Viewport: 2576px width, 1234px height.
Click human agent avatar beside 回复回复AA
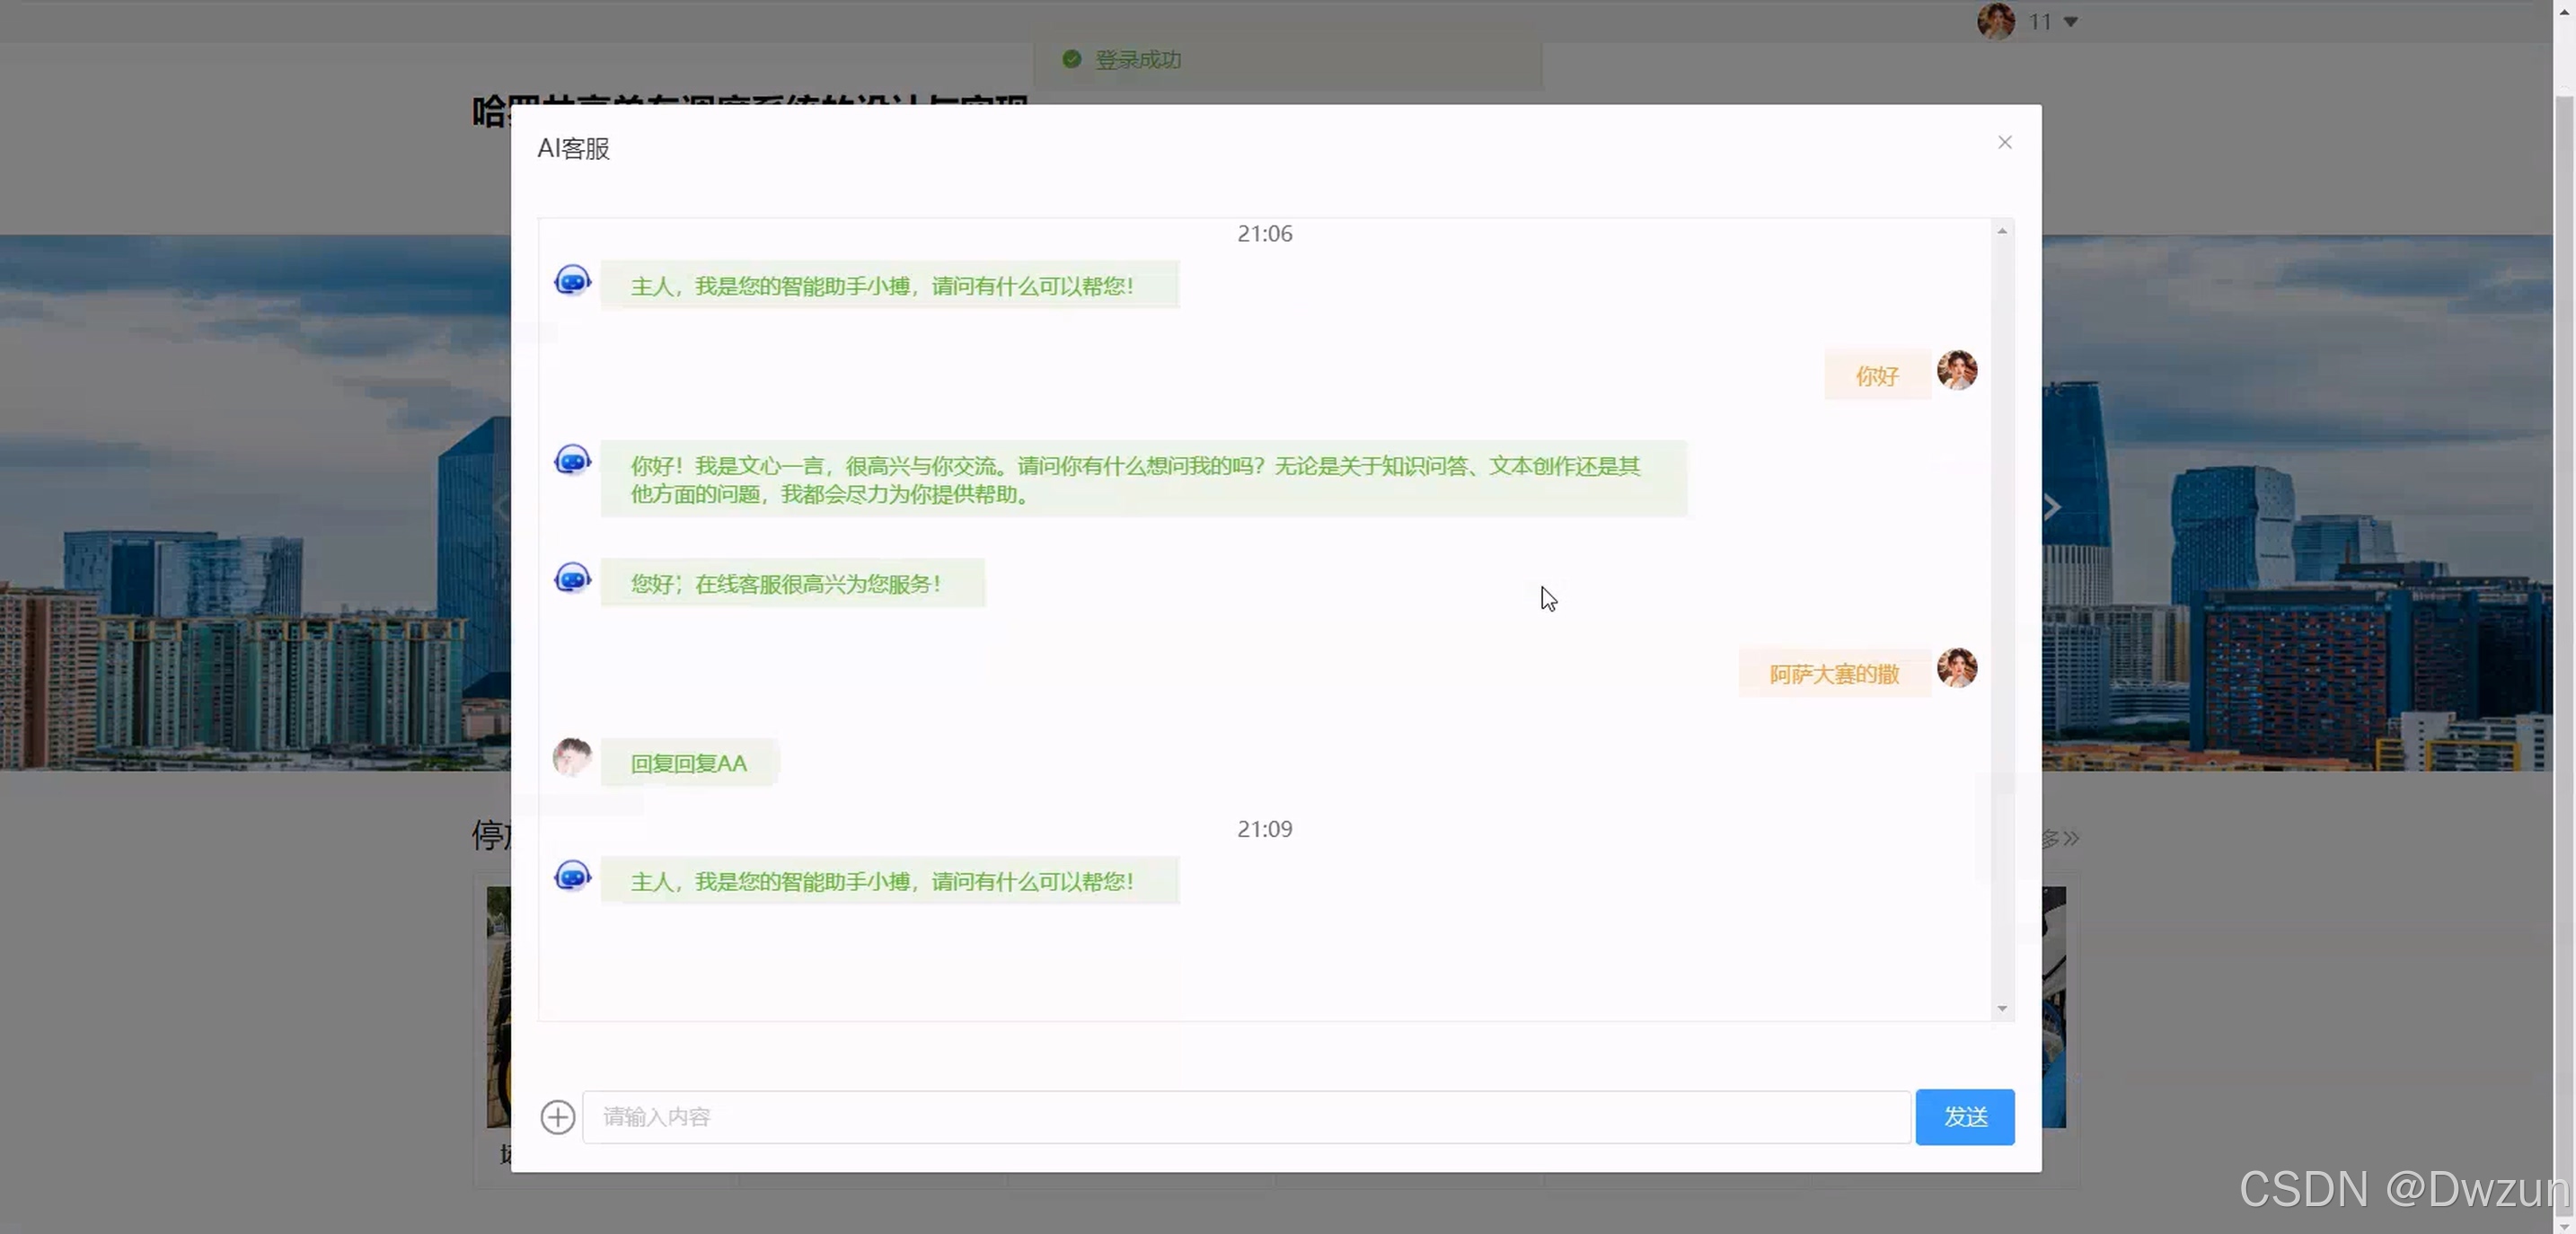coord(572,758)
